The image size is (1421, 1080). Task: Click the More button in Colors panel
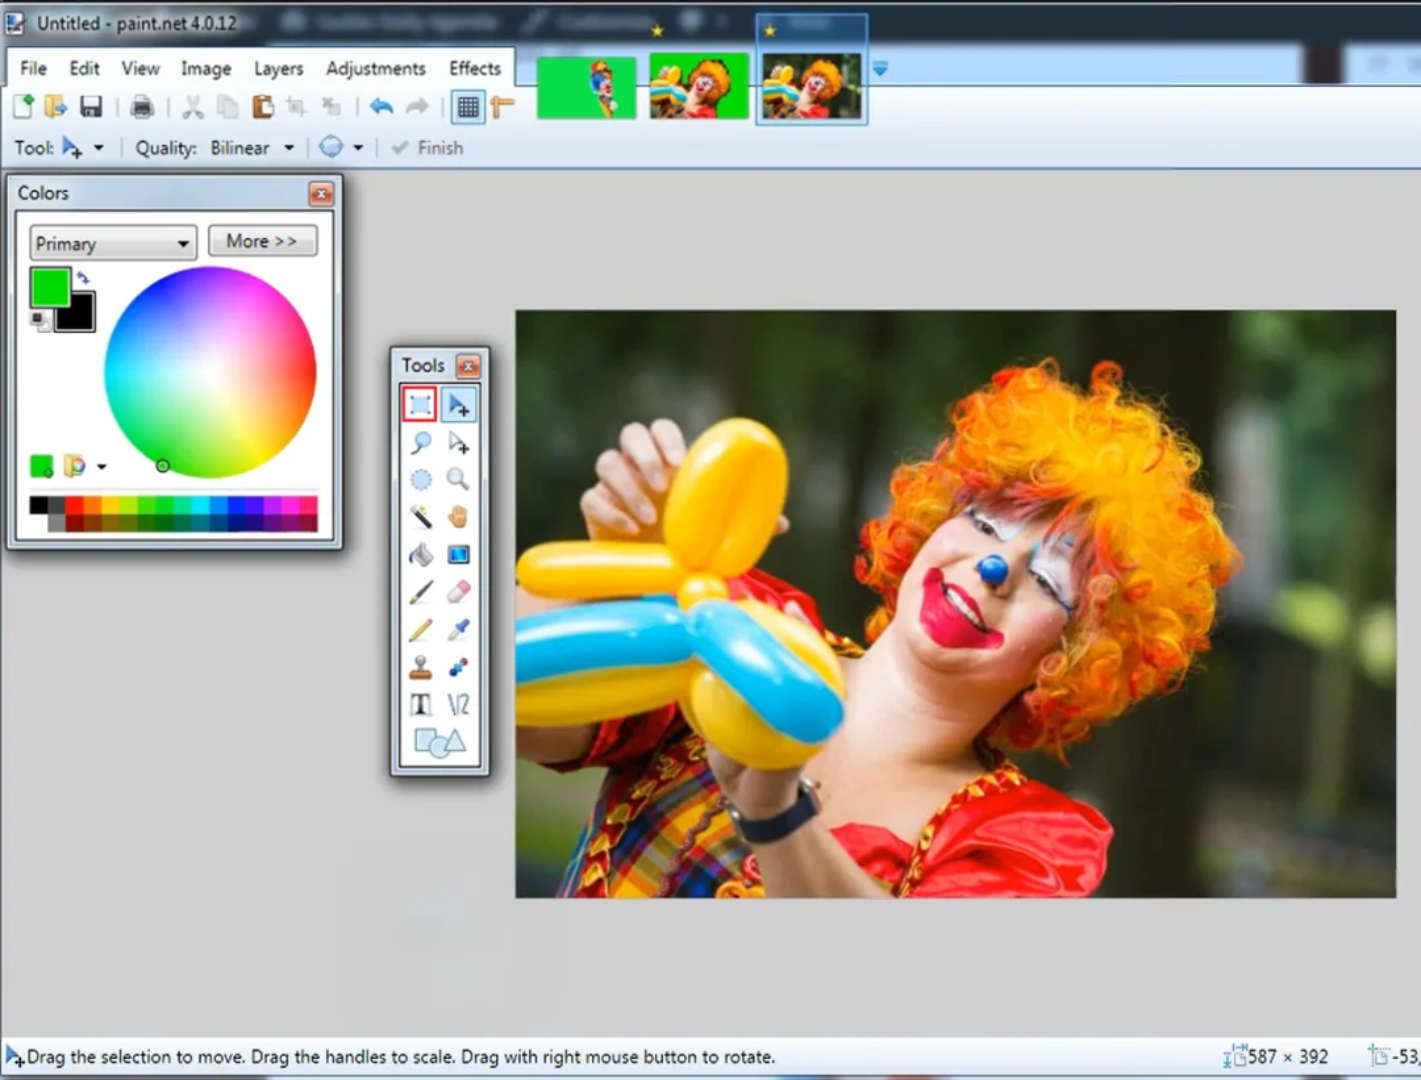pos(262,241)
